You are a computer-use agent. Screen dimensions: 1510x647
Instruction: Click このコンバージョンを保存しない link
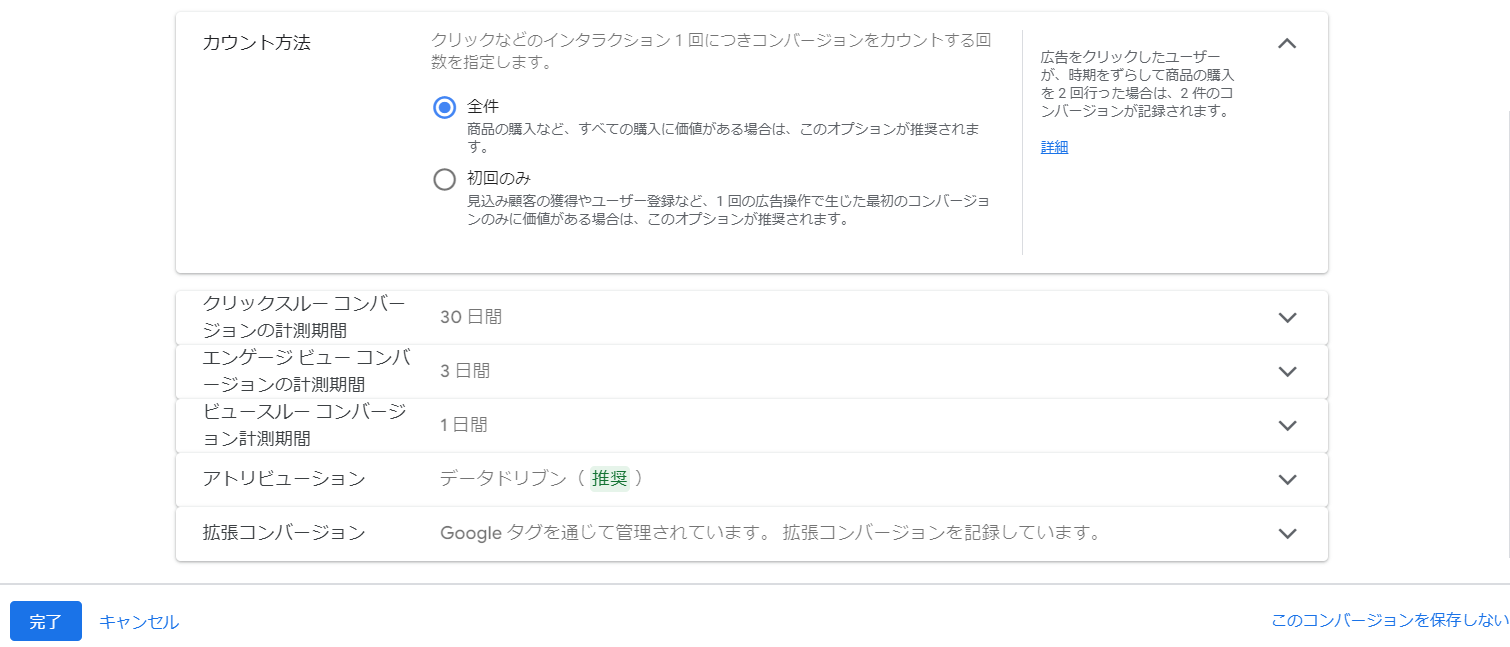pyautogui.click(x=1390, y=620)
